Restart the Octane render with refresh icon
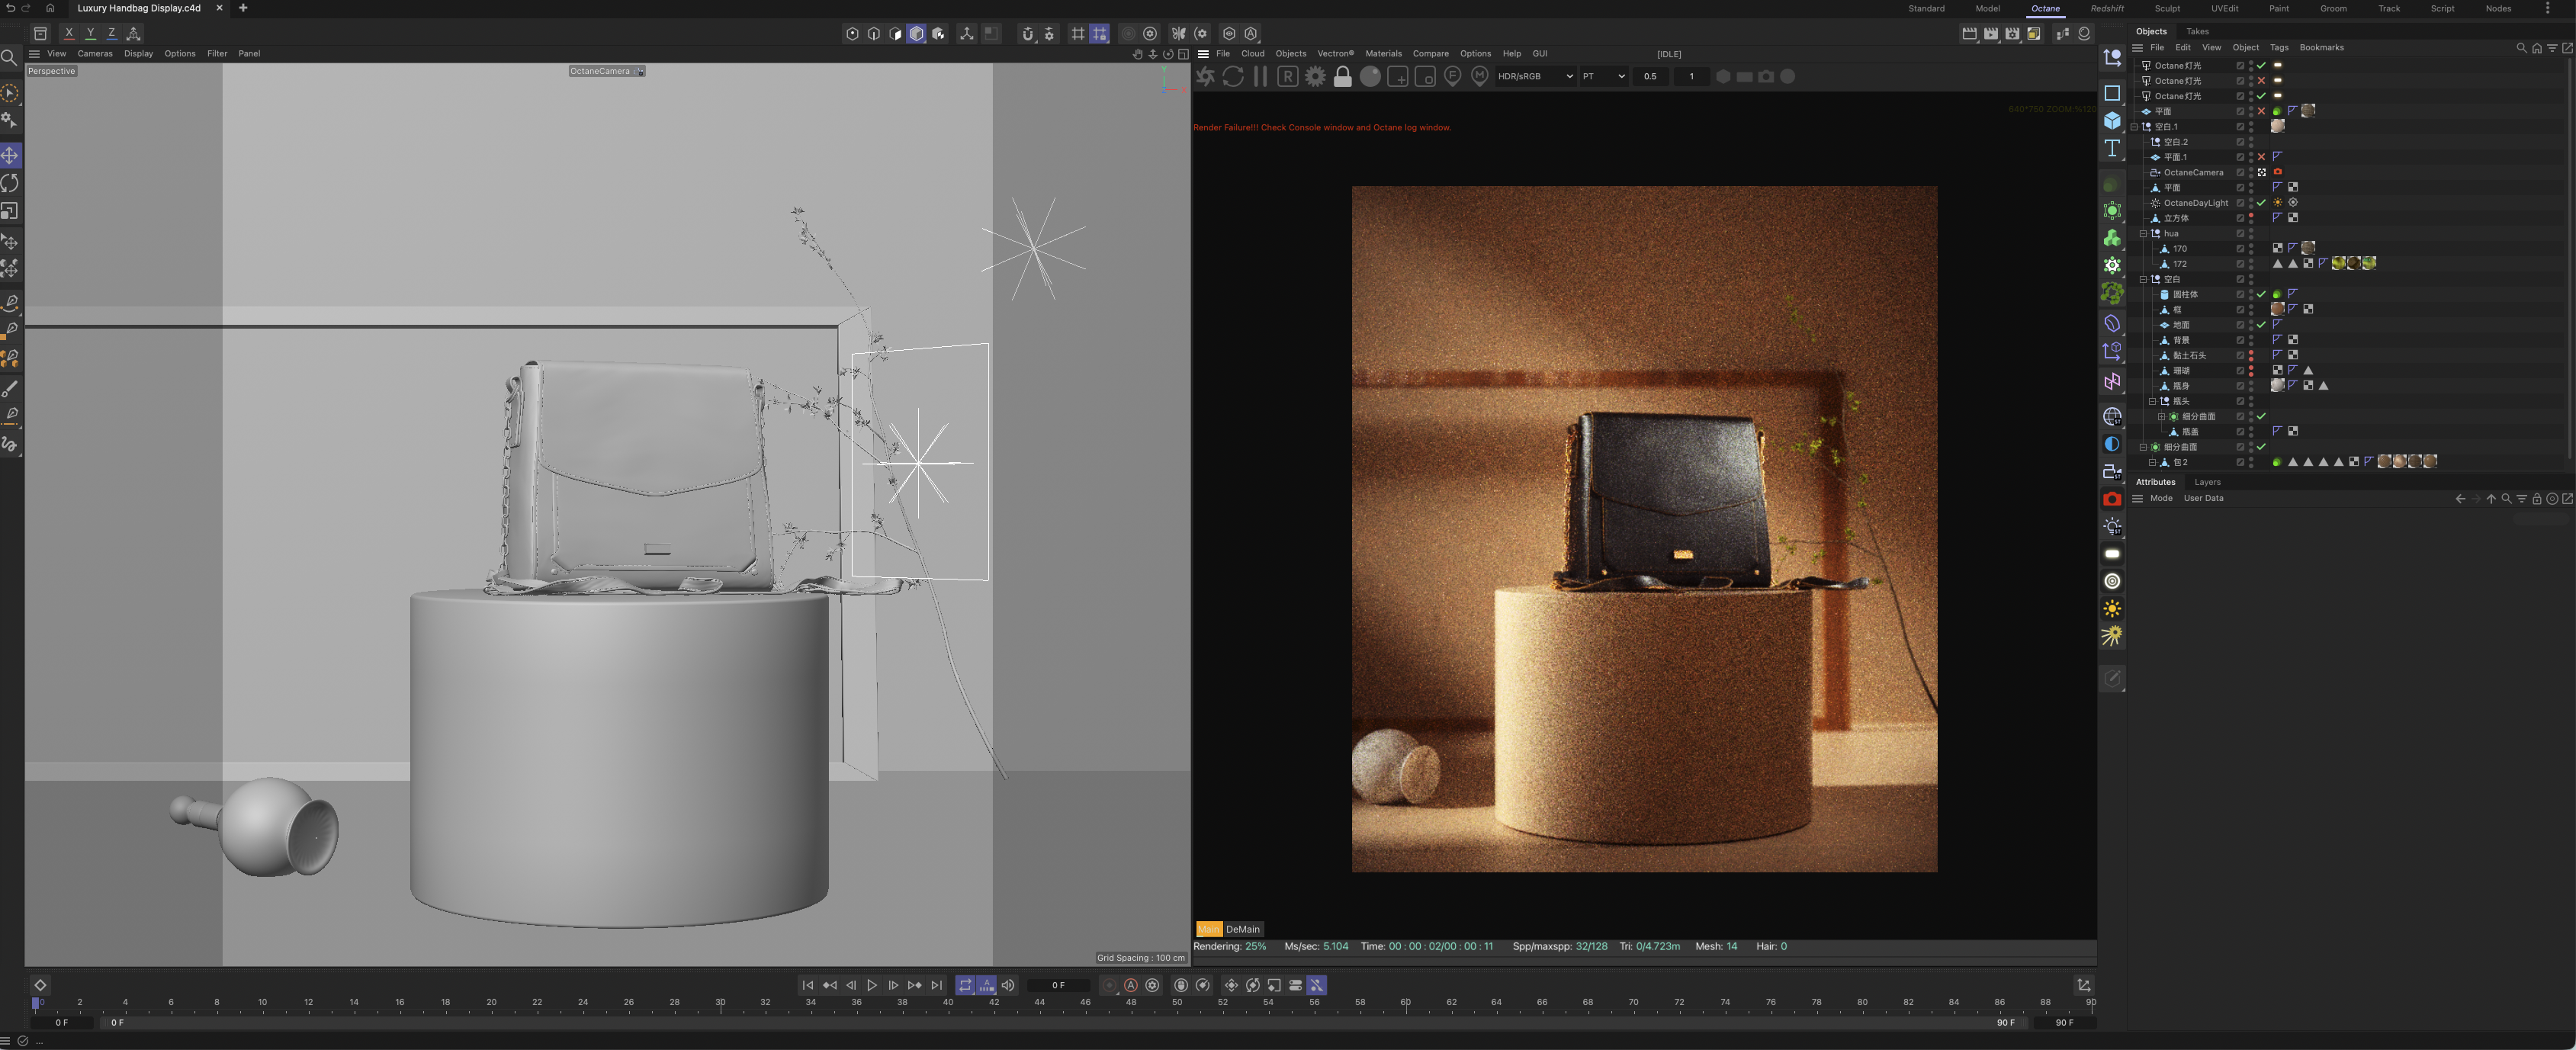The height and width of the screenshot is (1050, 2576). (1233, 76)
